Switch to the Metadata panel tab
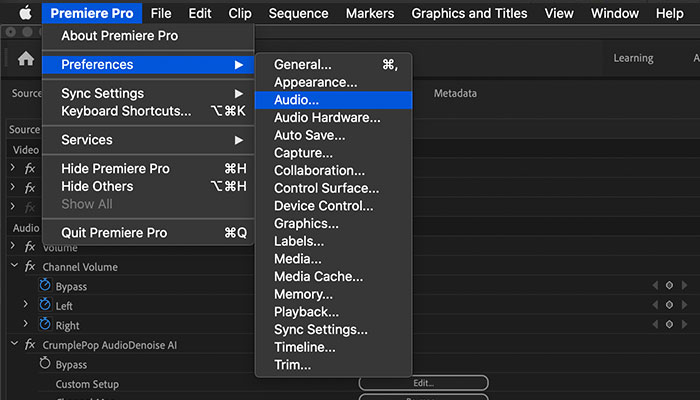 click(455, 93)
